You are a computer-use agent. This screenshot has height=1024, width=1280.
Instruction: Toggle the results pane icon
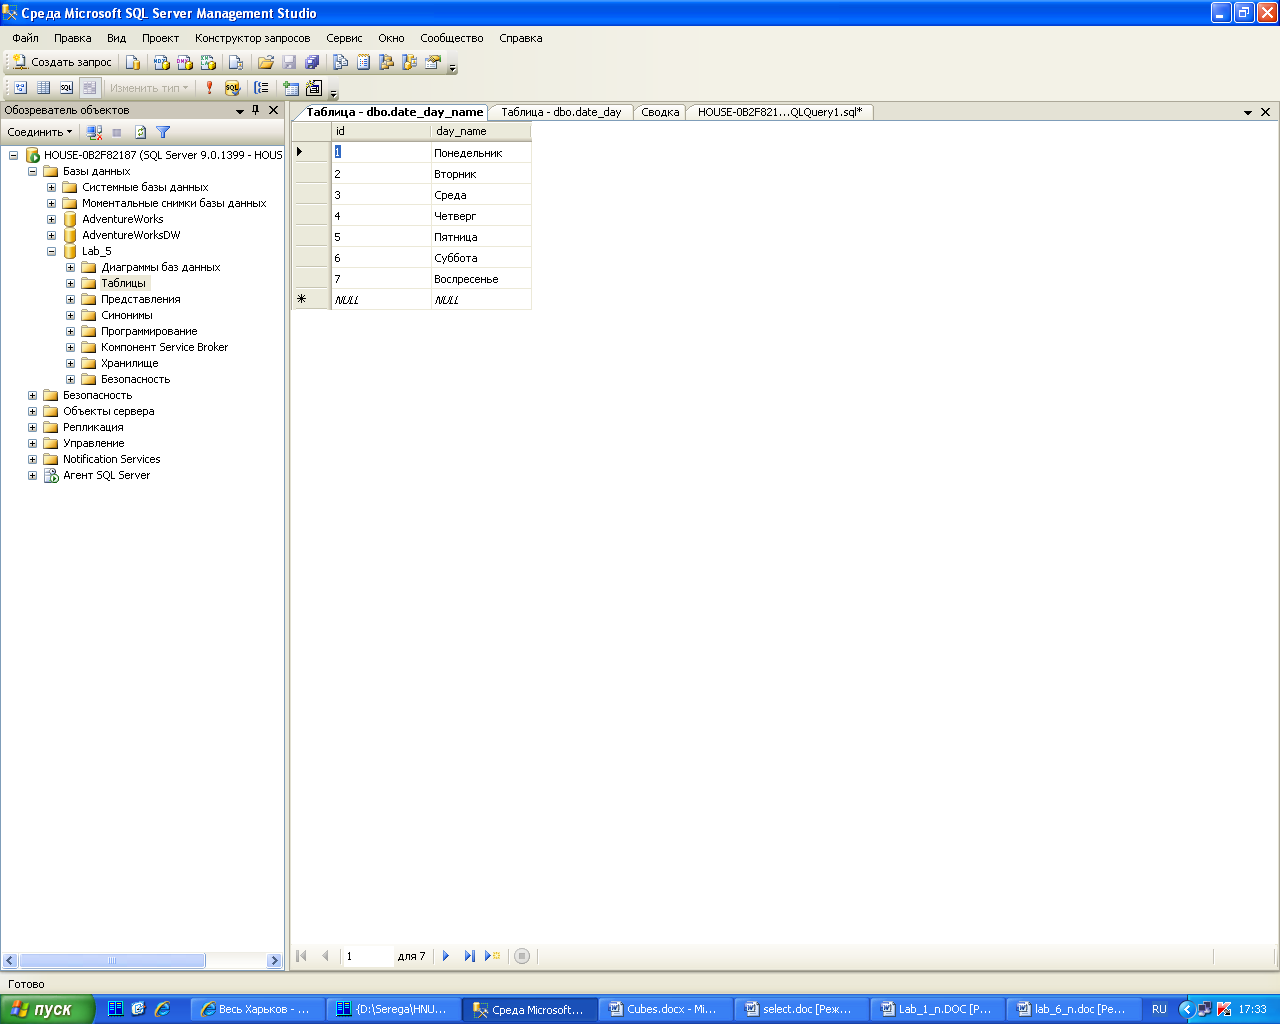pyautogui.click(x=89, y=88)
